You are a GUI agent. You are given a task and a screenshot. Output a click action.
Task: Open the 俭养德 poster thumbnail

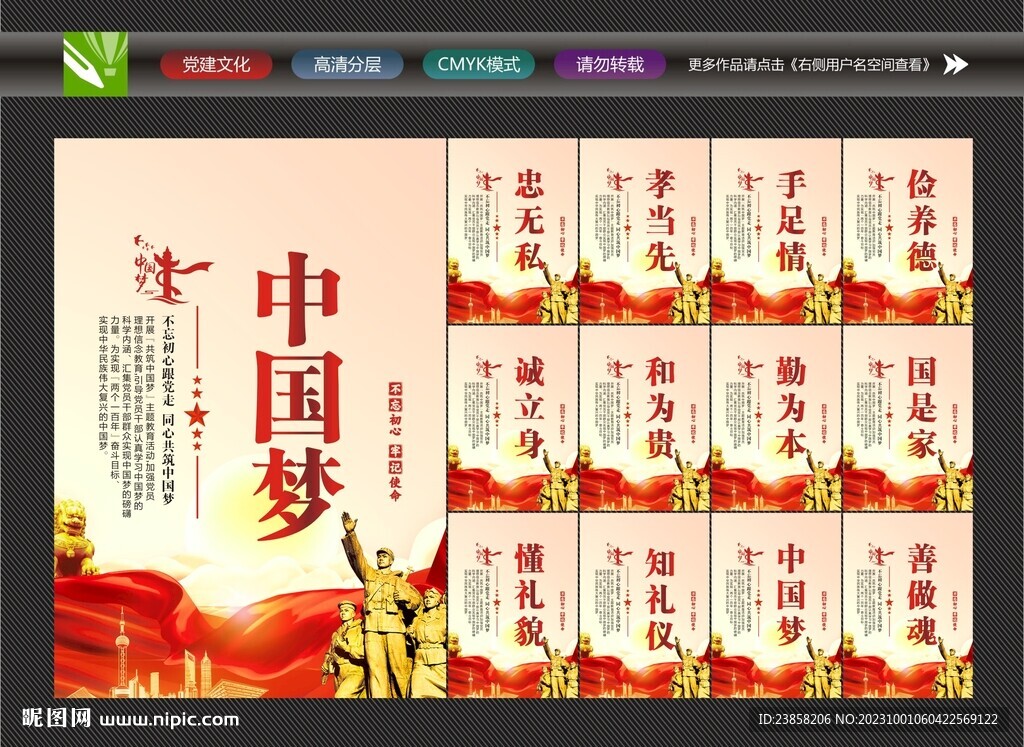point(908,231)
